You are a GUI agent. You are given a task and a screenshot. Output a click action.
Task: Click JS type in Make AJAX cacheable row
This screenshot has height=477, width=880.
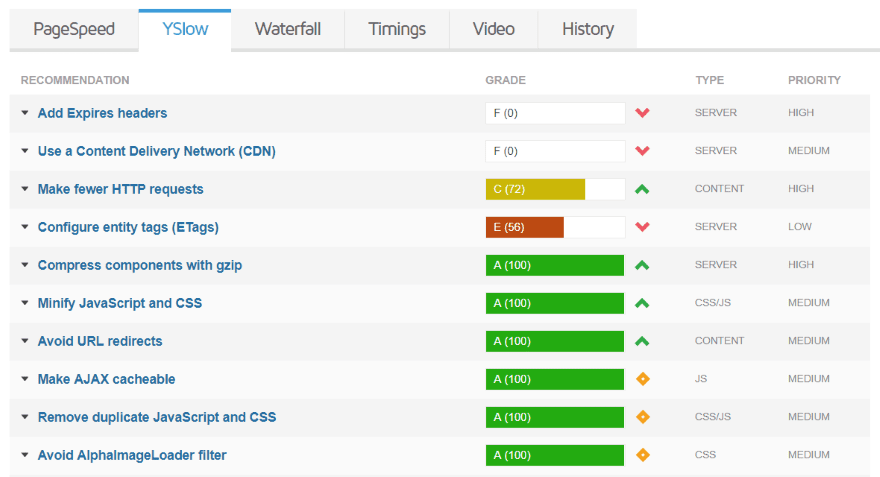click(x=701, y=379)
